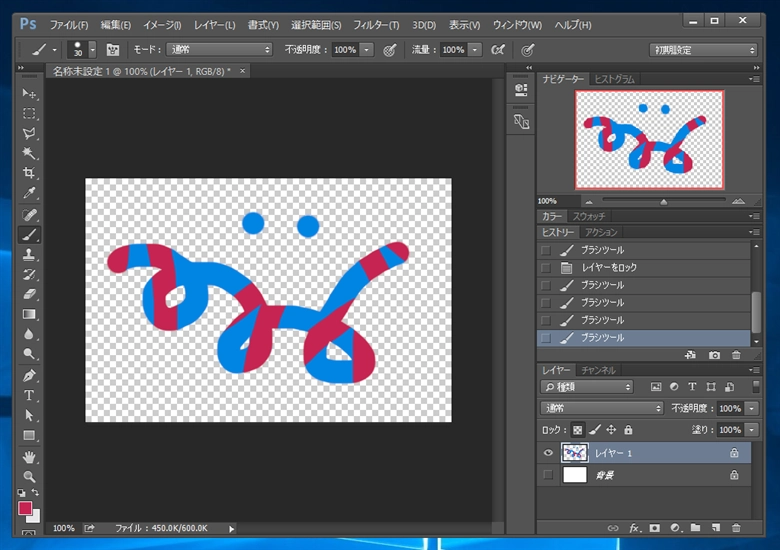Select the Gradient tool
This screenshot has width=780, height=550.
point(29,314)
